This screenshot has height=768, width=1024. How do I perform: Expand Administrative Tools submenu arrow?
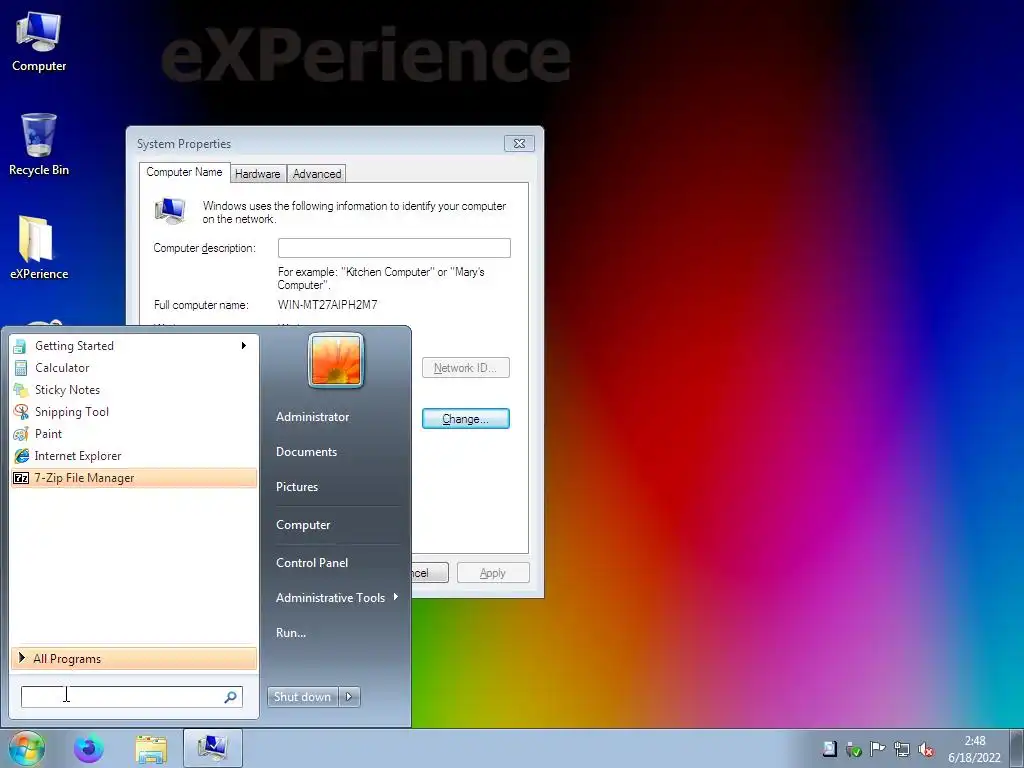[x=396, y=597]
